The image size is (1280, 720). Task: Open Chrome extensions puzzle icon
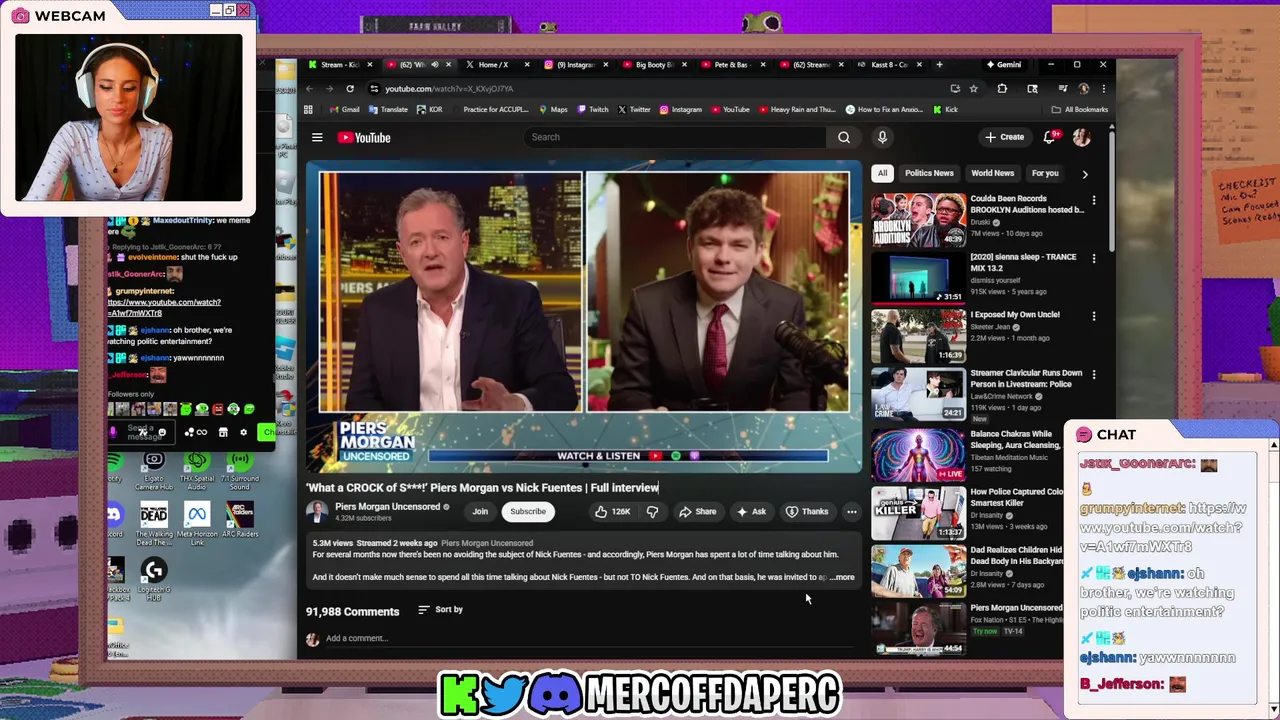click(1002, 88)
